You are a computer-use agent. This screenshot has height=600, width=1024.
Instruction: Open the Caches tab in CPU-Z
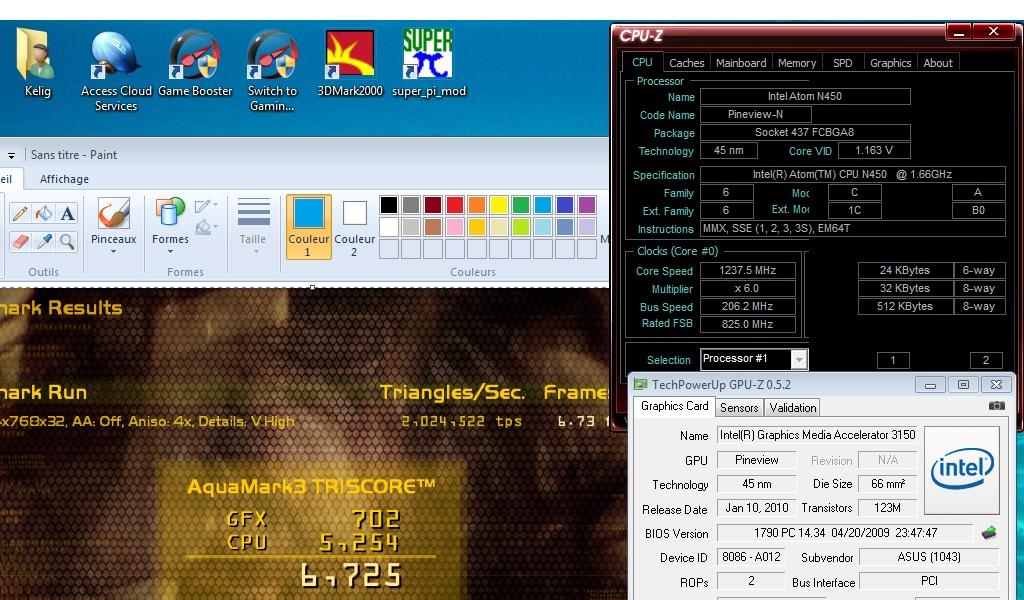click(x=686, y=63)
